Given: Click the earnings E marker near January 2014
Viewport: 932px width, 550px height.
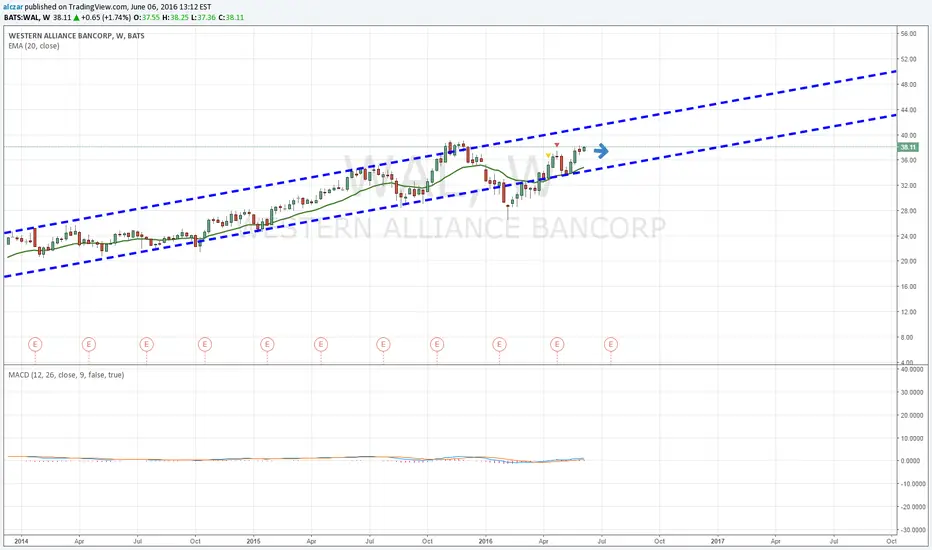Looking at the screenshot, I should (35, 344).
